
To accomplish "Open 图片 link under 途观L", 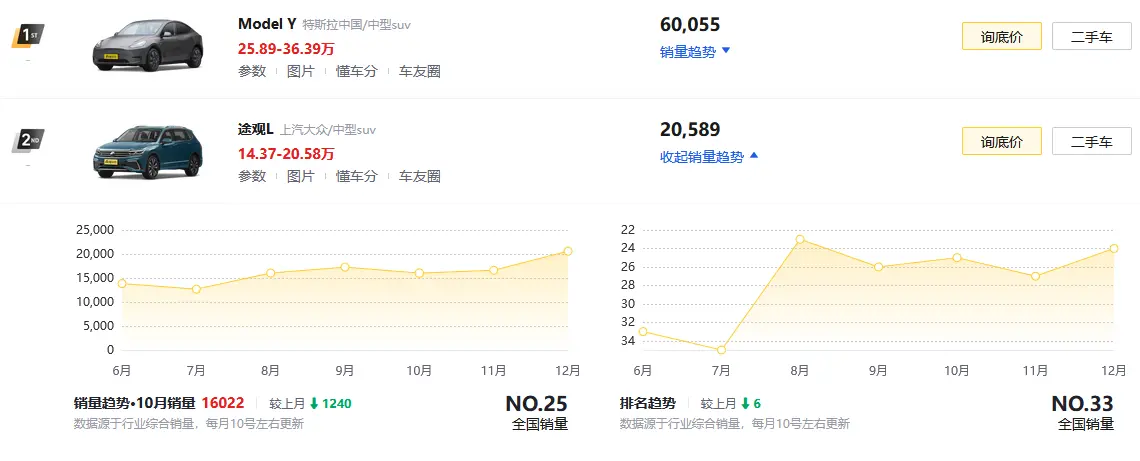I will [300, 176].
